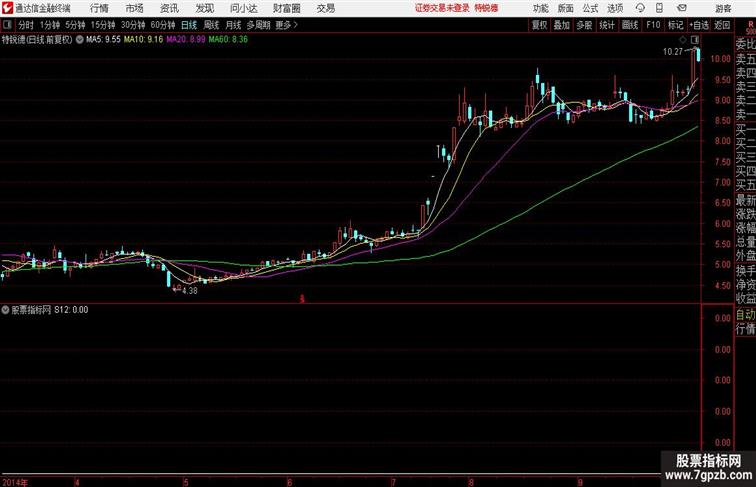Click the 特锐德 stock name in title bar
Screen dimensions: 756x487
point(486,8)
